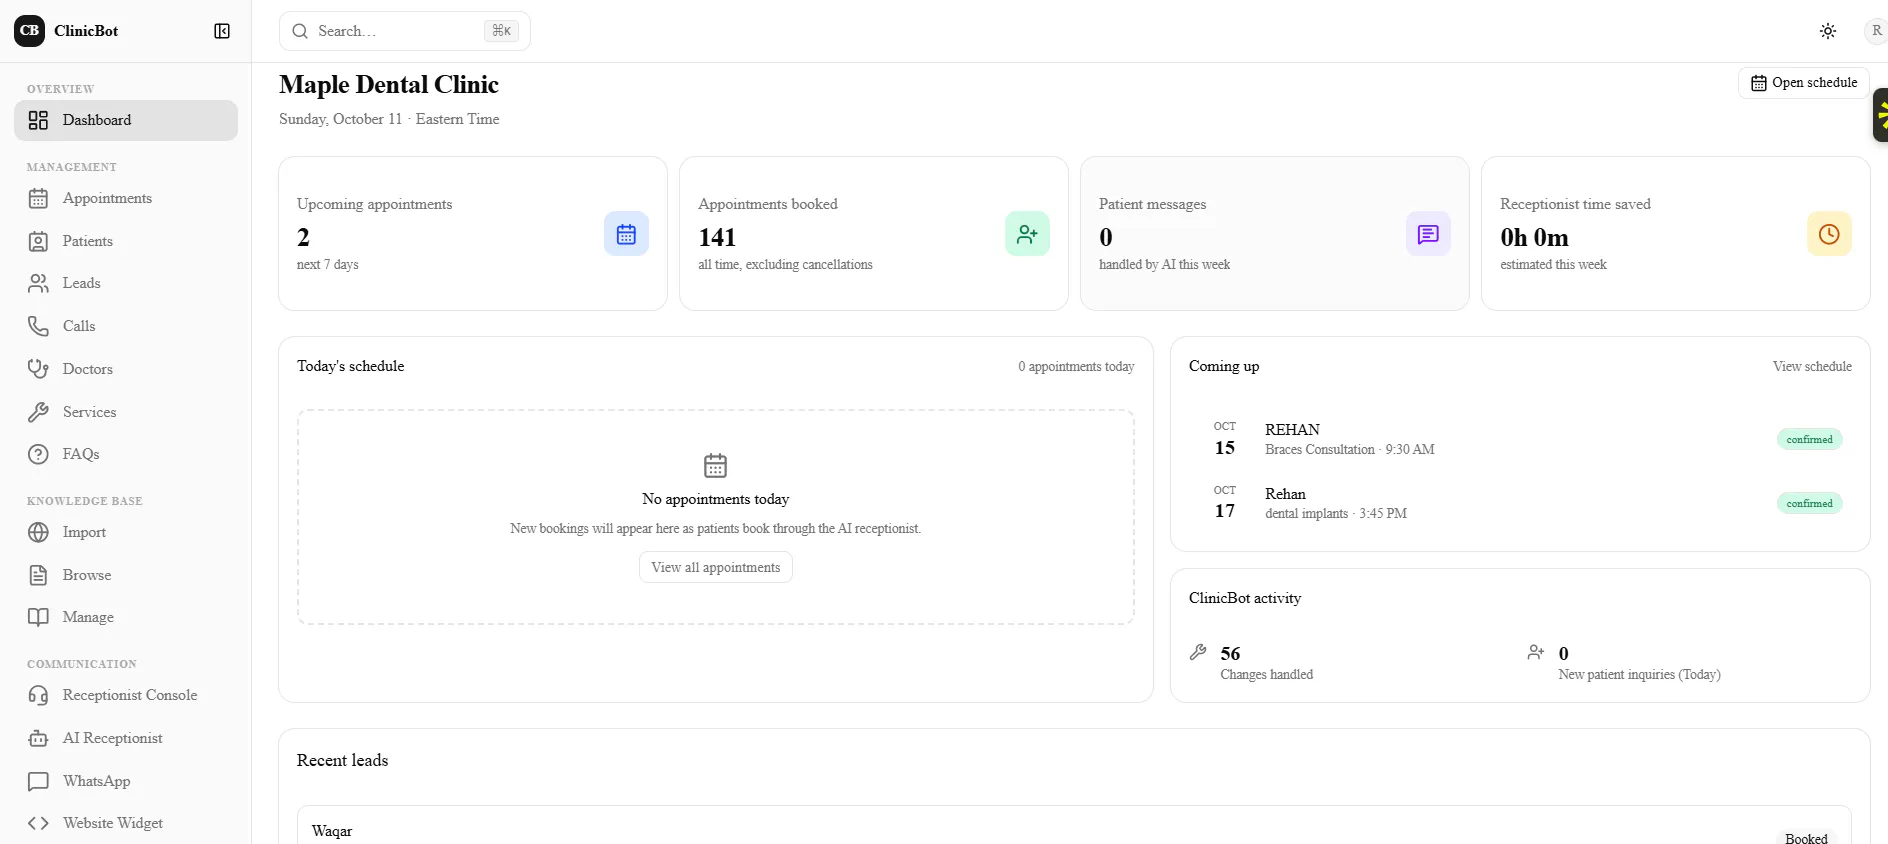
Task: Click the 0 appointments today label
Action: 1076,367
